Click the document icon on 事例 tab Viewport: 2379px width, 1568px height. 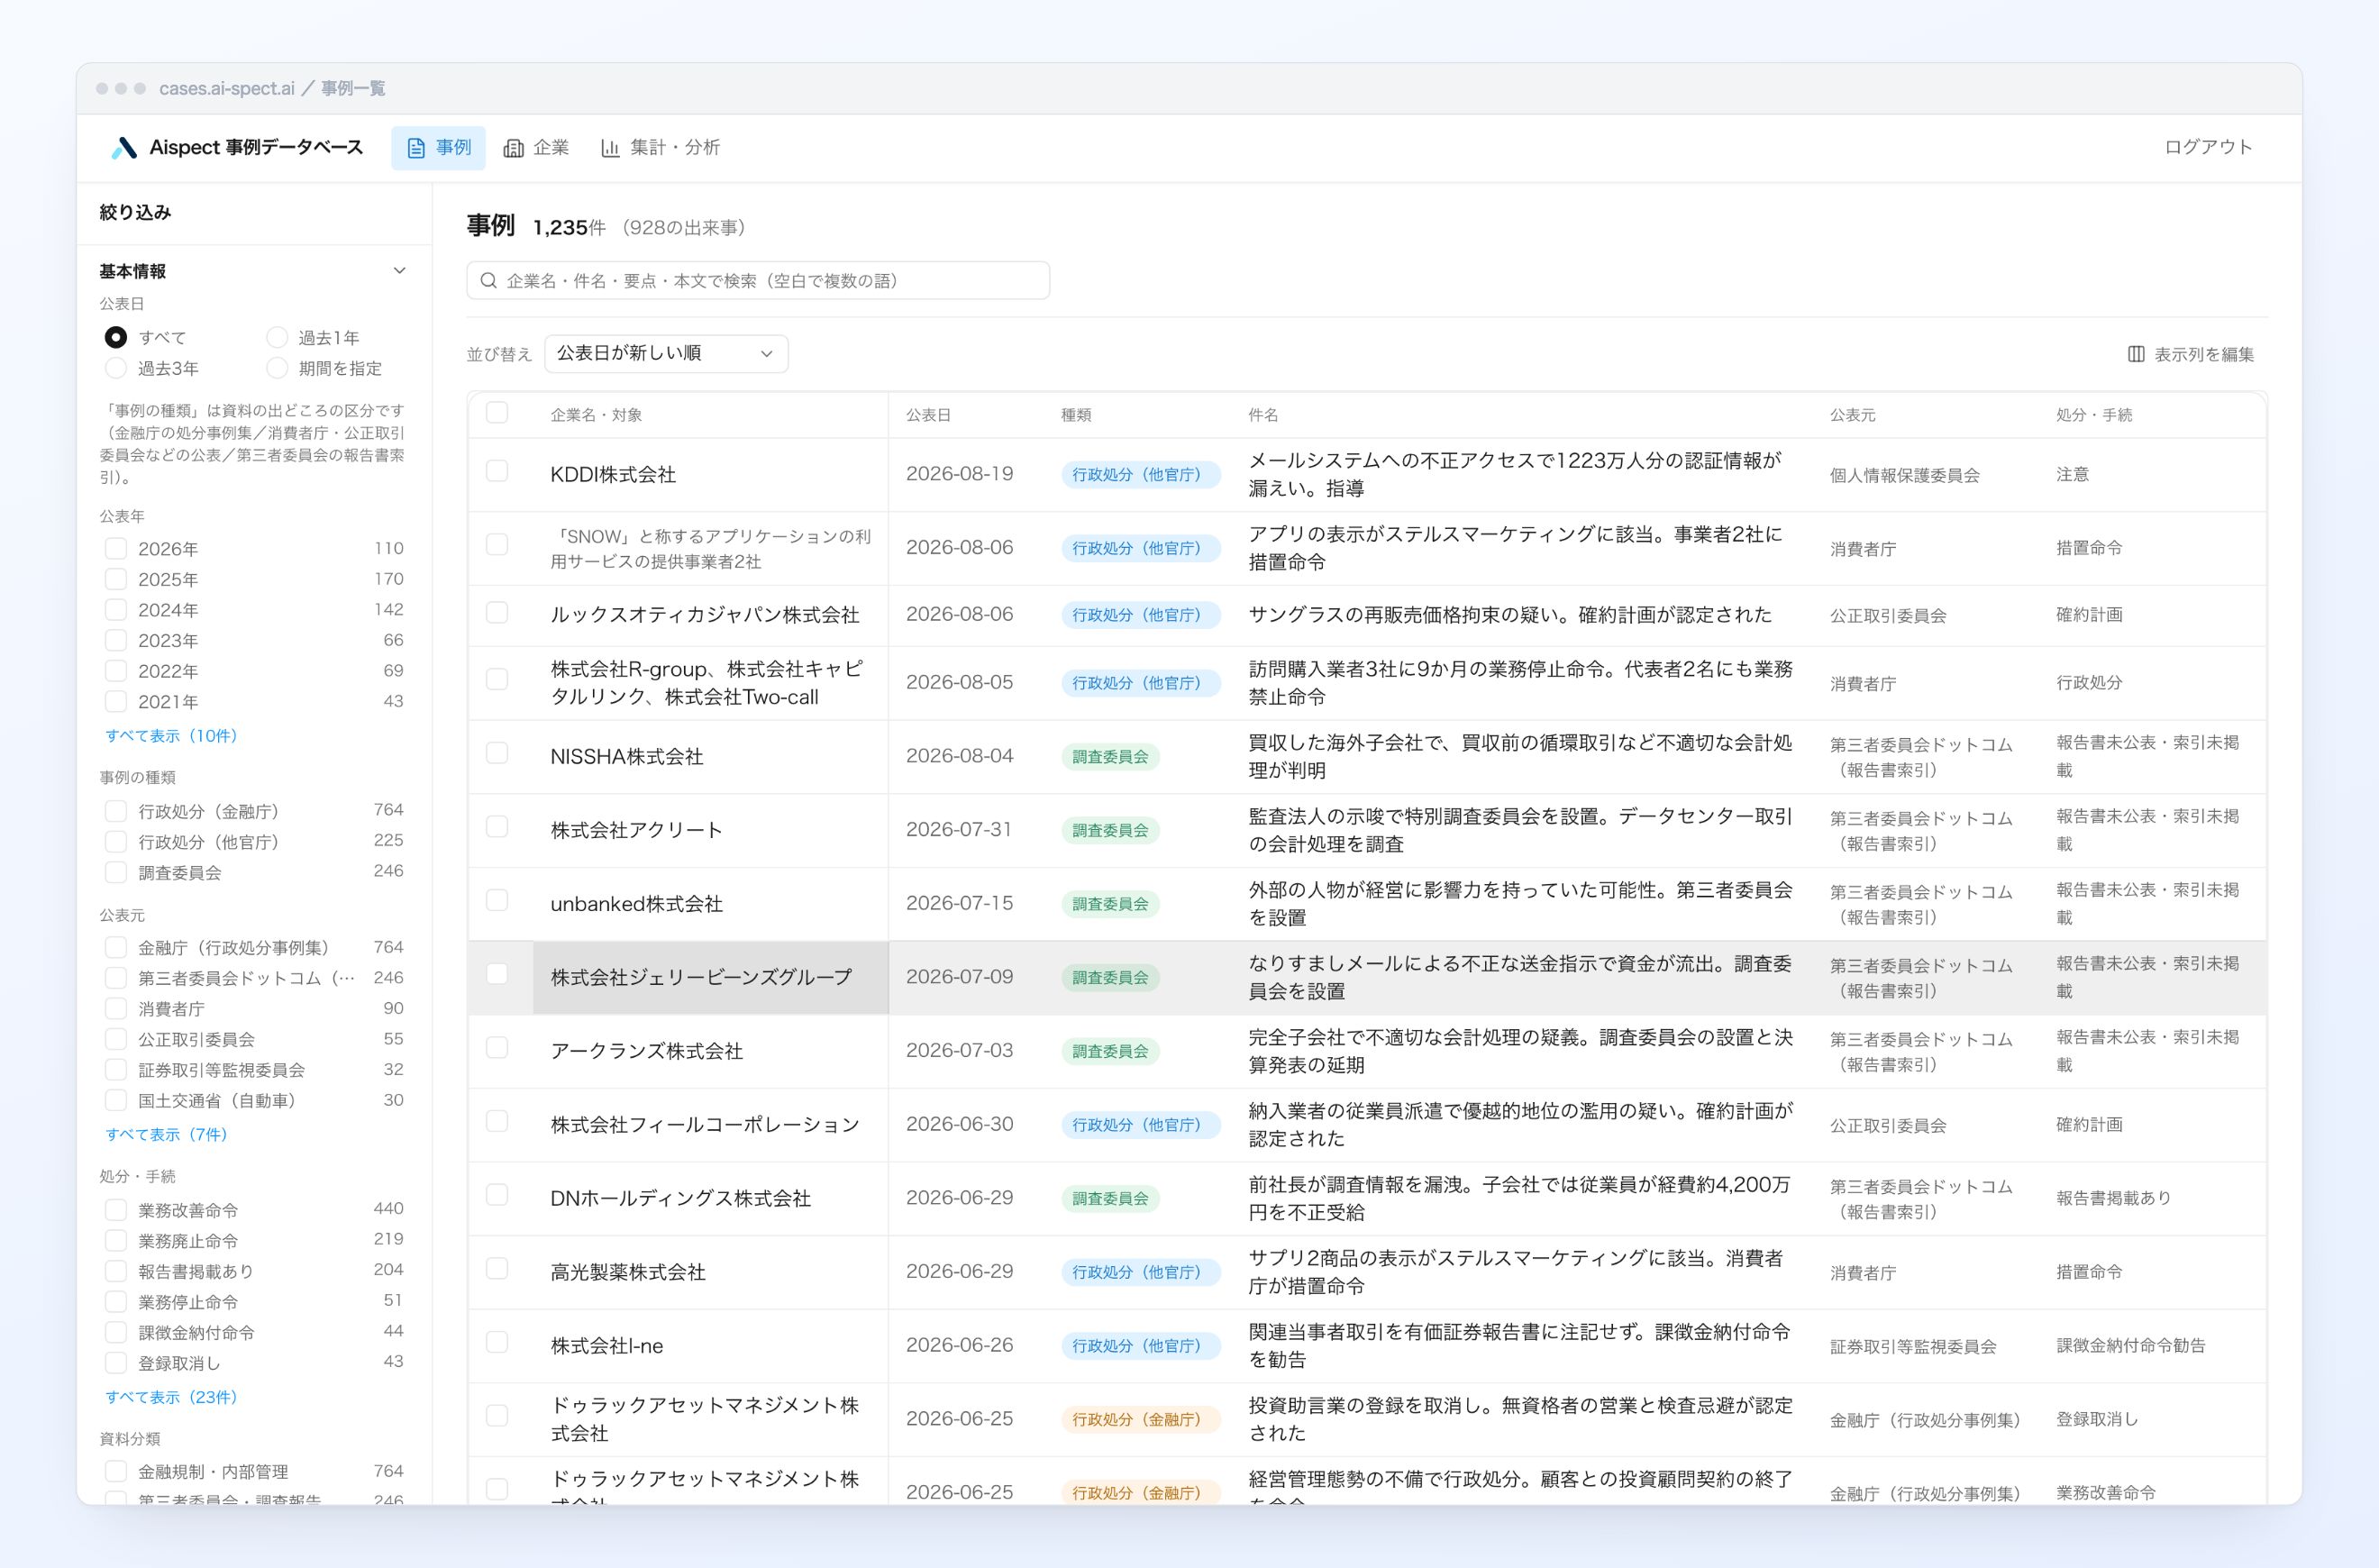(x=416, y=148)
